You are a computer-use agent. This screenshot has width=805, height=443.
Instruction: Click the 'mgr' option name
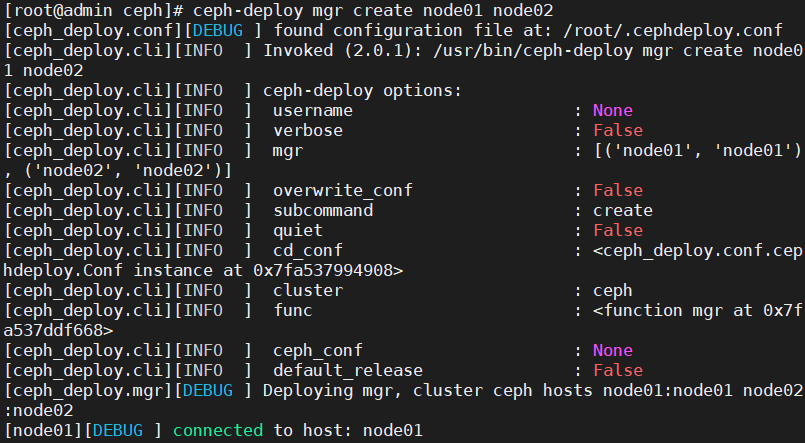click(x=288, y=150)
